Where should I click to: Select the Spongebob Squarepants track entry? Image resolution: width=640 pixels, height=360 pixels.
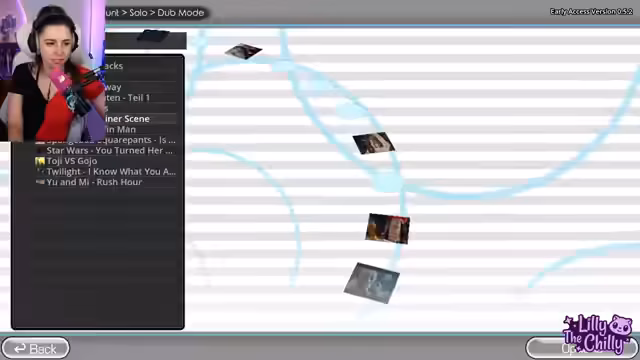tap(106, 140)
